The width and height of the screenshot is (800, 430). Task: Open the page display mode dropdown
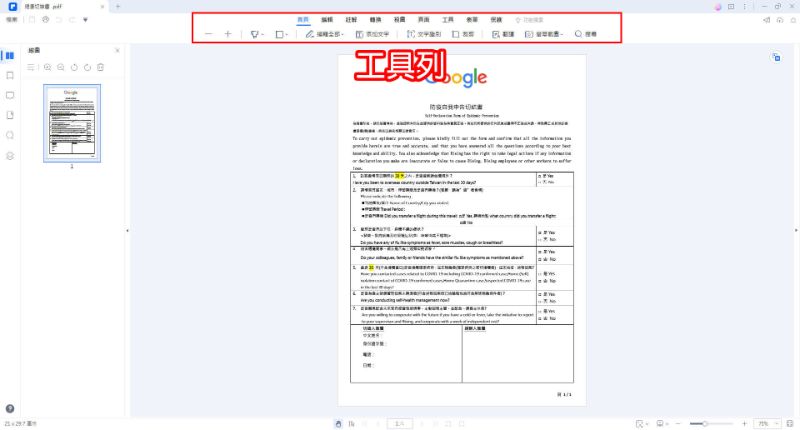click(x=662, y=424)
